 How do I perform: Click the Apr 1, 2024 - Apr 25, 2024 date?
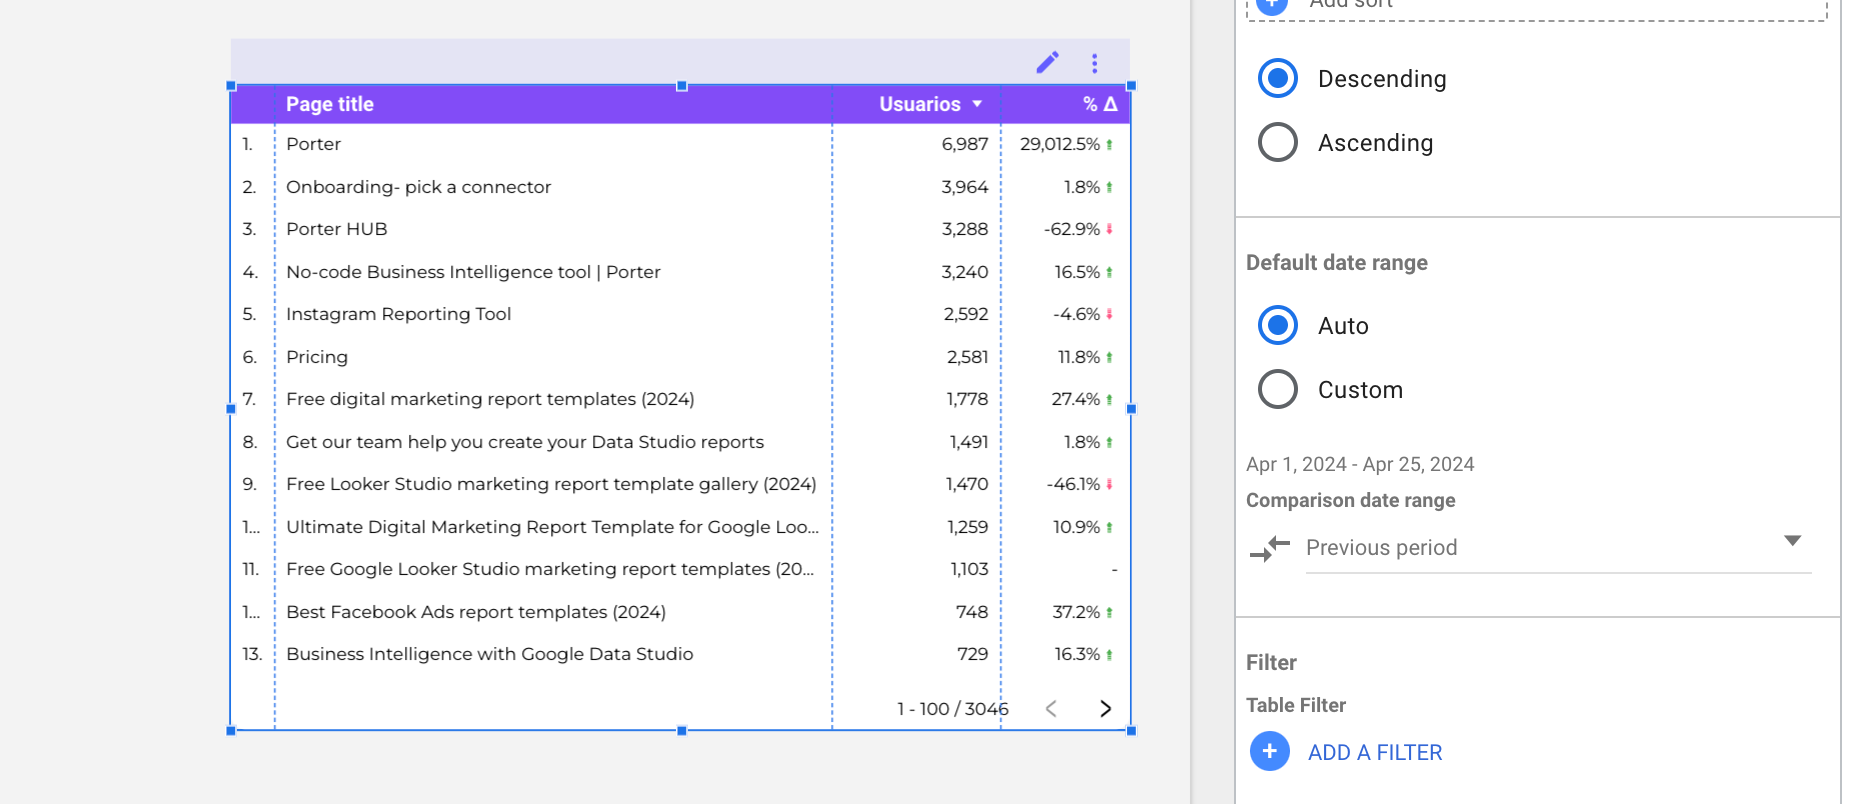[x=1360, y=464]
